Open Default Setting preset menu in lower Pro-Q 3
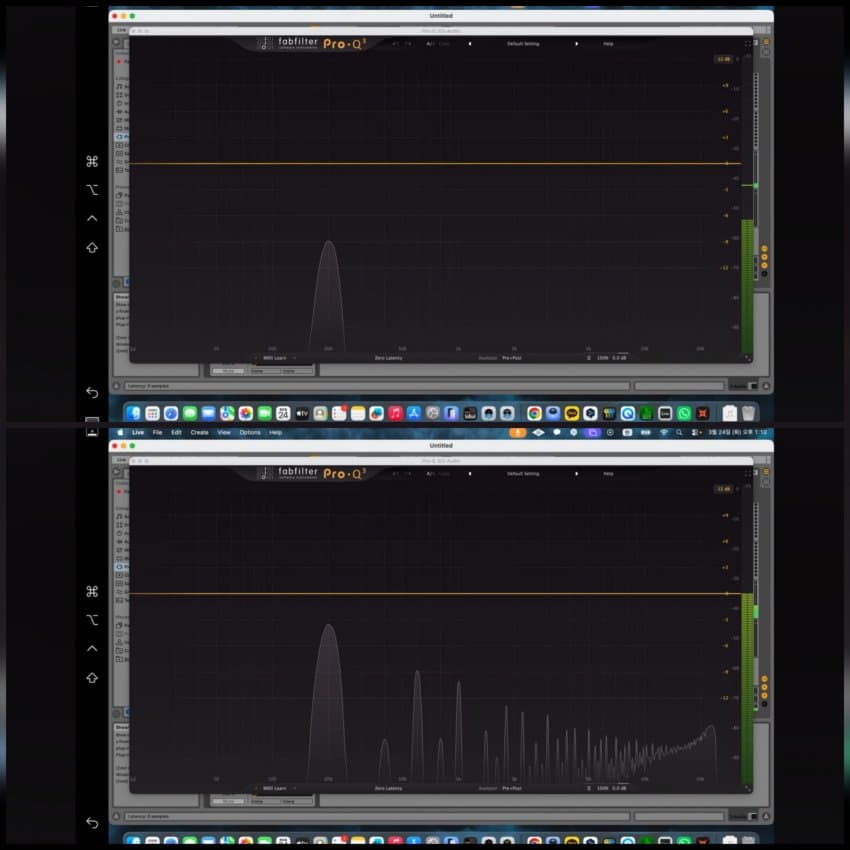850x850 pixels. point(523,473)
